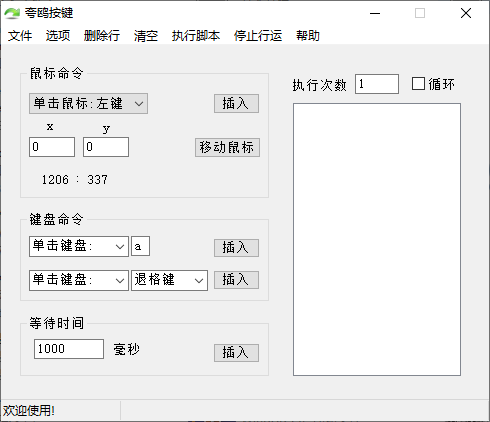Viewport: 490px width, 422px height.
Task: Click the app icon in title bar
Action: click(x=12, y=13)
